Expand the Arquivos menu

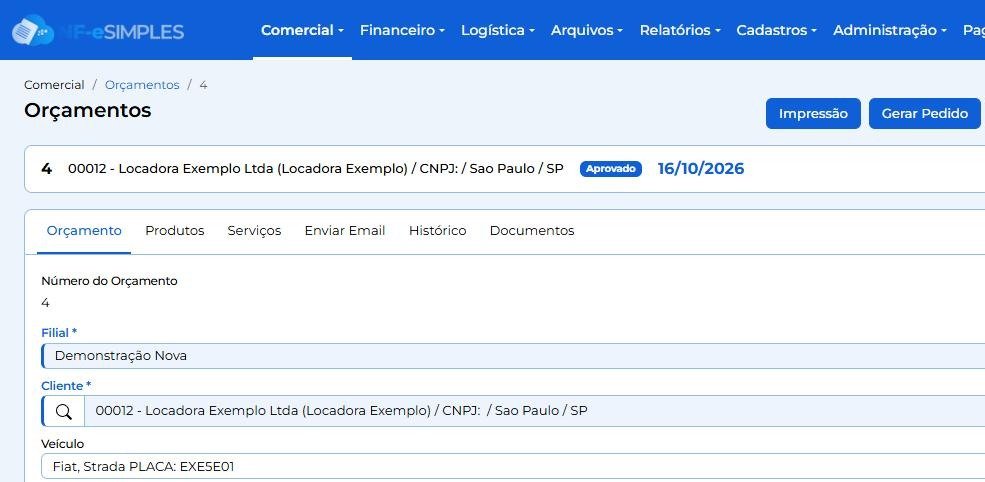(x=587, y=30)
